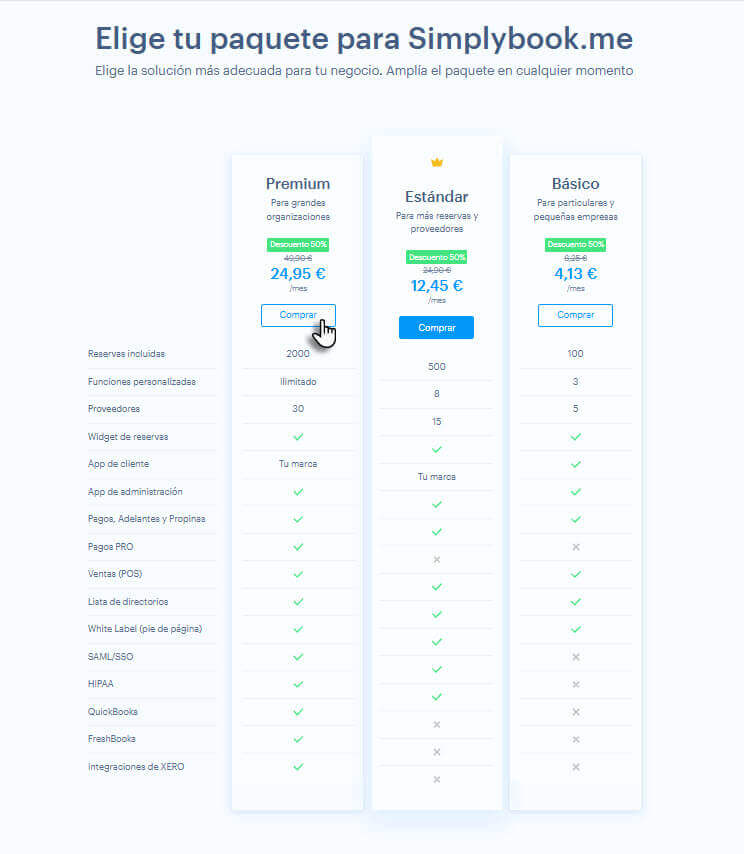Screen dimensions: 744x854
Task: Click the Reservas incluidas row label
Action: tap(126, 354)
